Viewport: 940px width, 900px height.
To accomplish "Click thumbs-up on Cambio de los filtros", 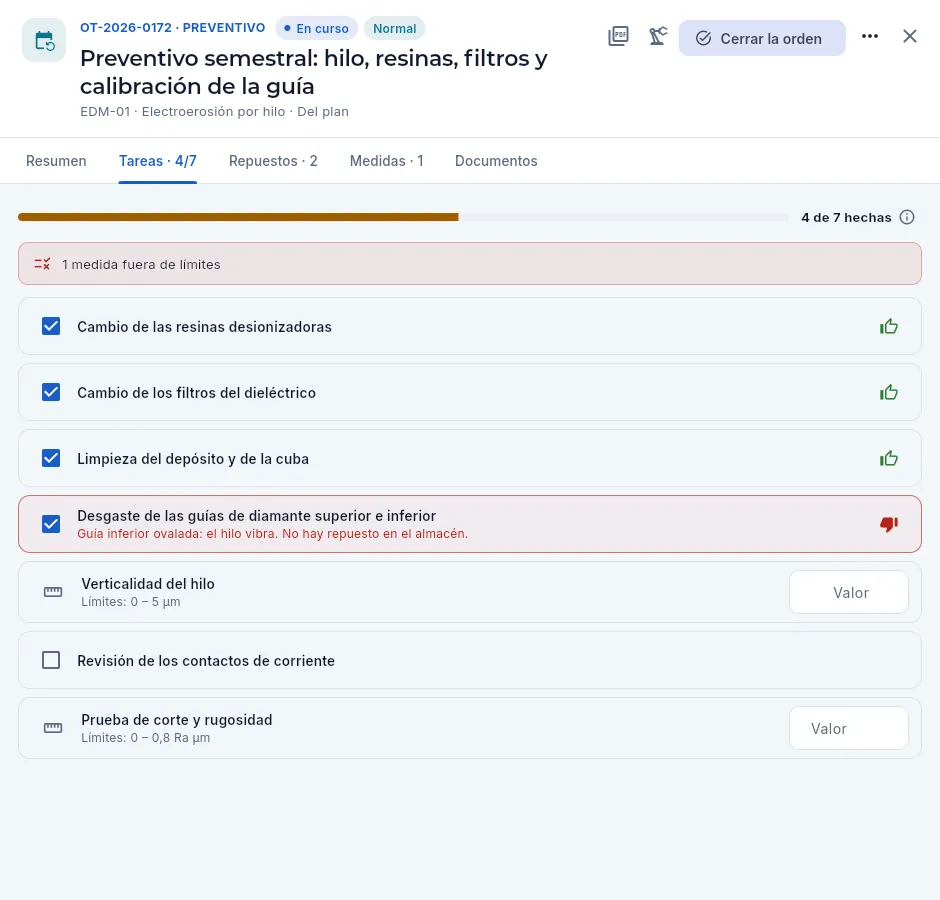I will click(888, 393).
